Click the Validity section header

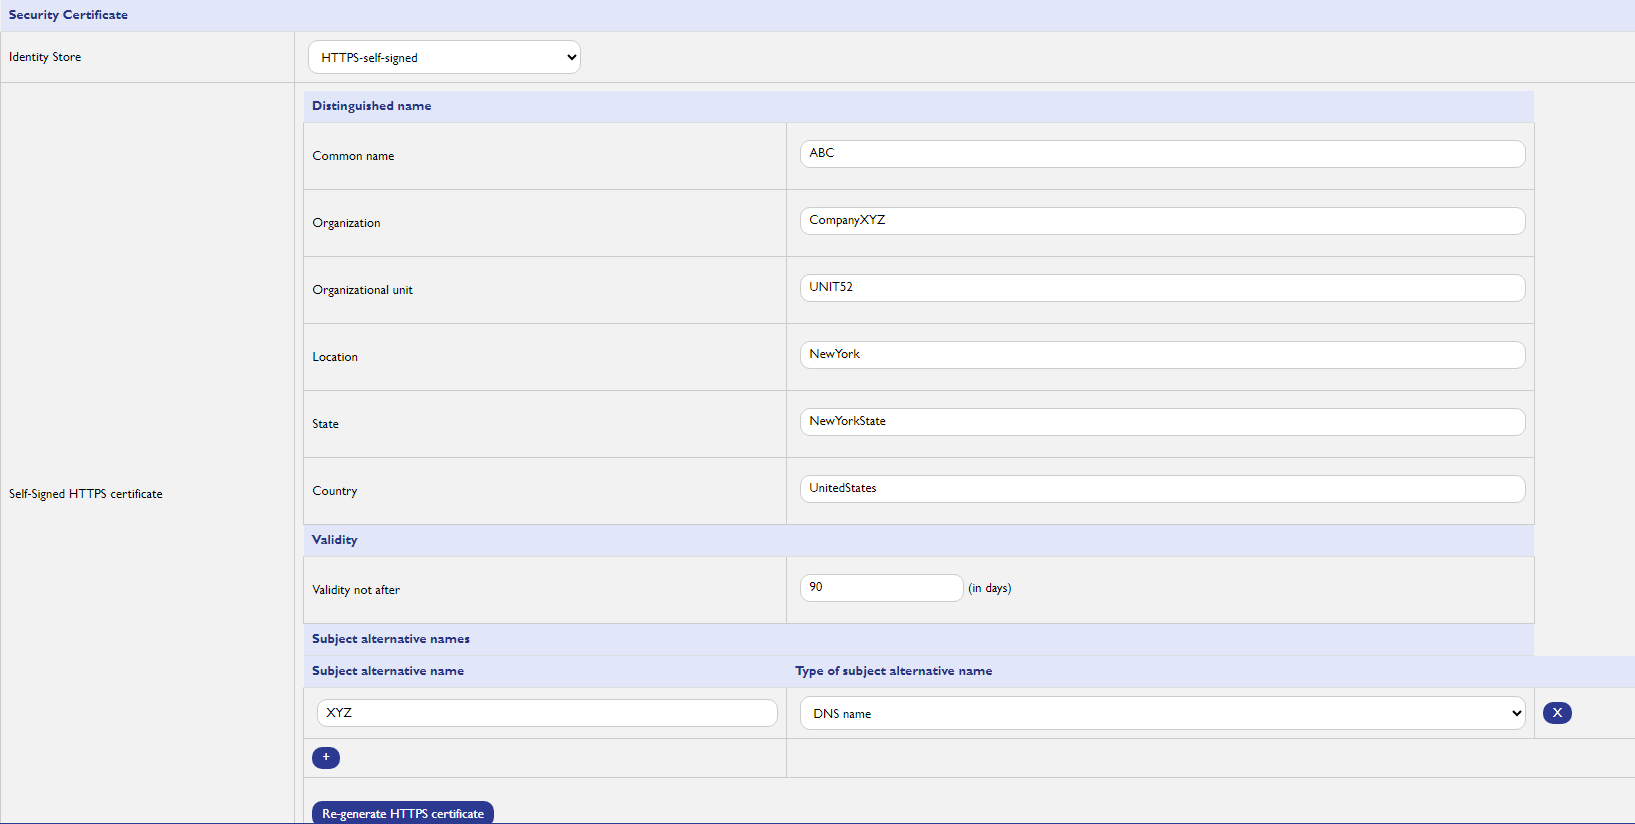(x=335, y=540)
